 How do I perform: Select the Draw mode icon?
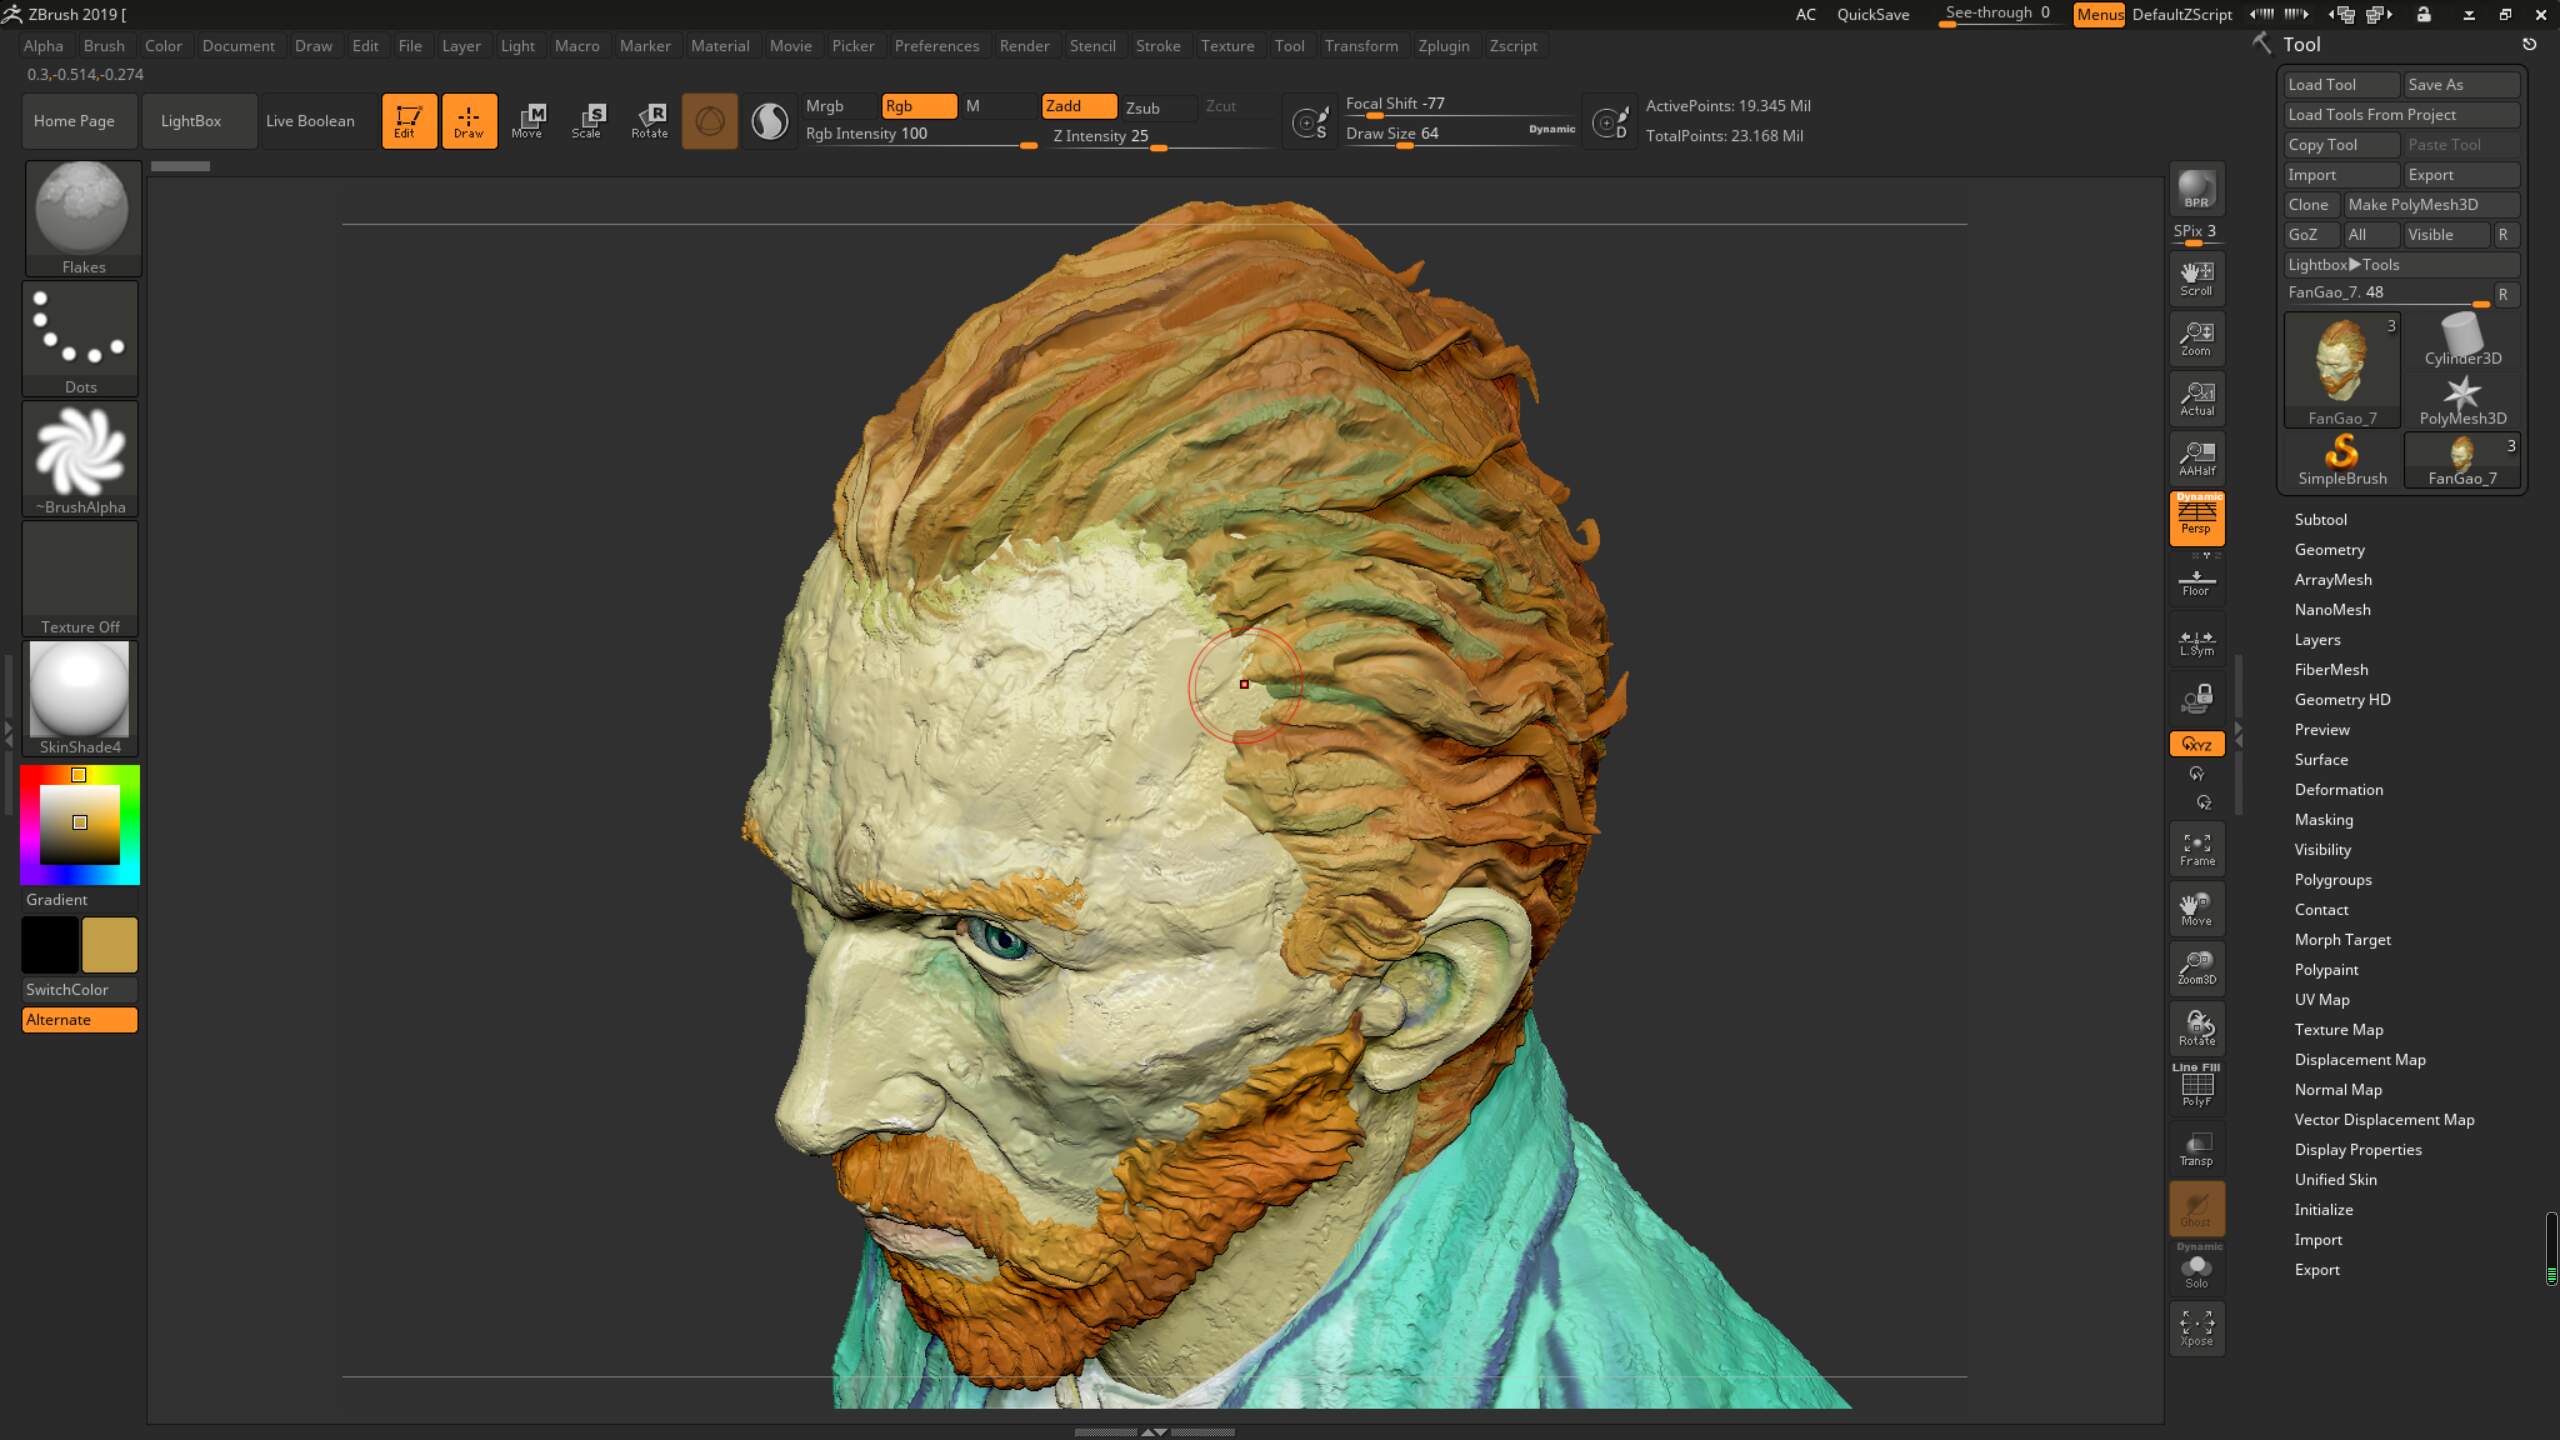[x=469, y=121]
